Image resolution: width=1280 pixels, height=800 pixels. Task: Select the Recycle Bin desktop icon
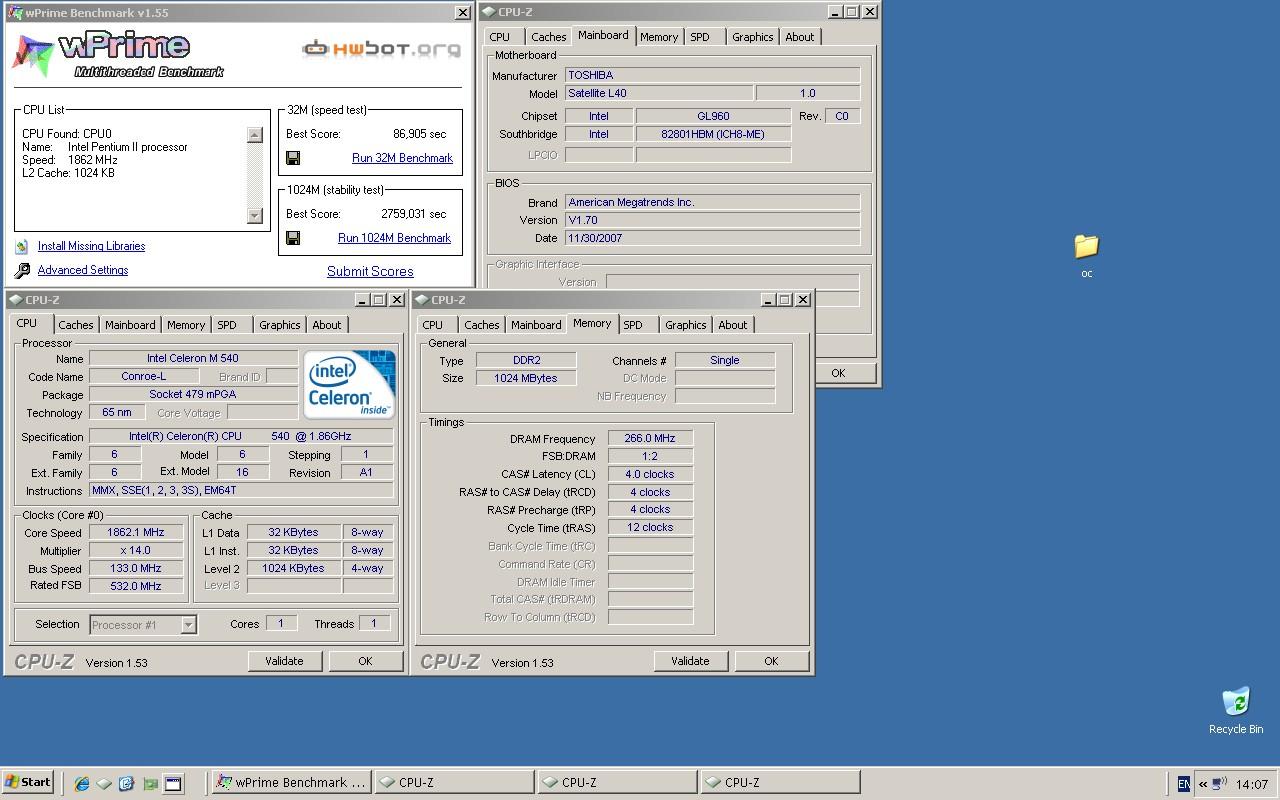pyautogui.click(x=1236, y=701)
